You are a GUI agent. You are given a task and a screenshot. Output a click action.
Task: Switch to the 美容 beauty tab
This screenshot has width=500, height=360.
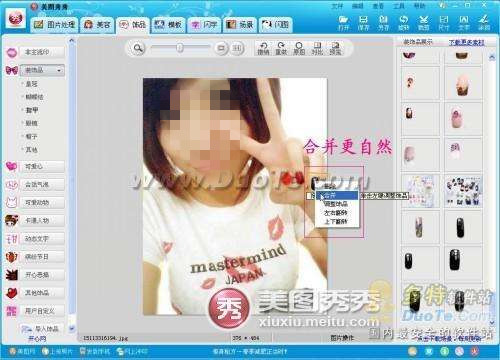pos(97,25)
